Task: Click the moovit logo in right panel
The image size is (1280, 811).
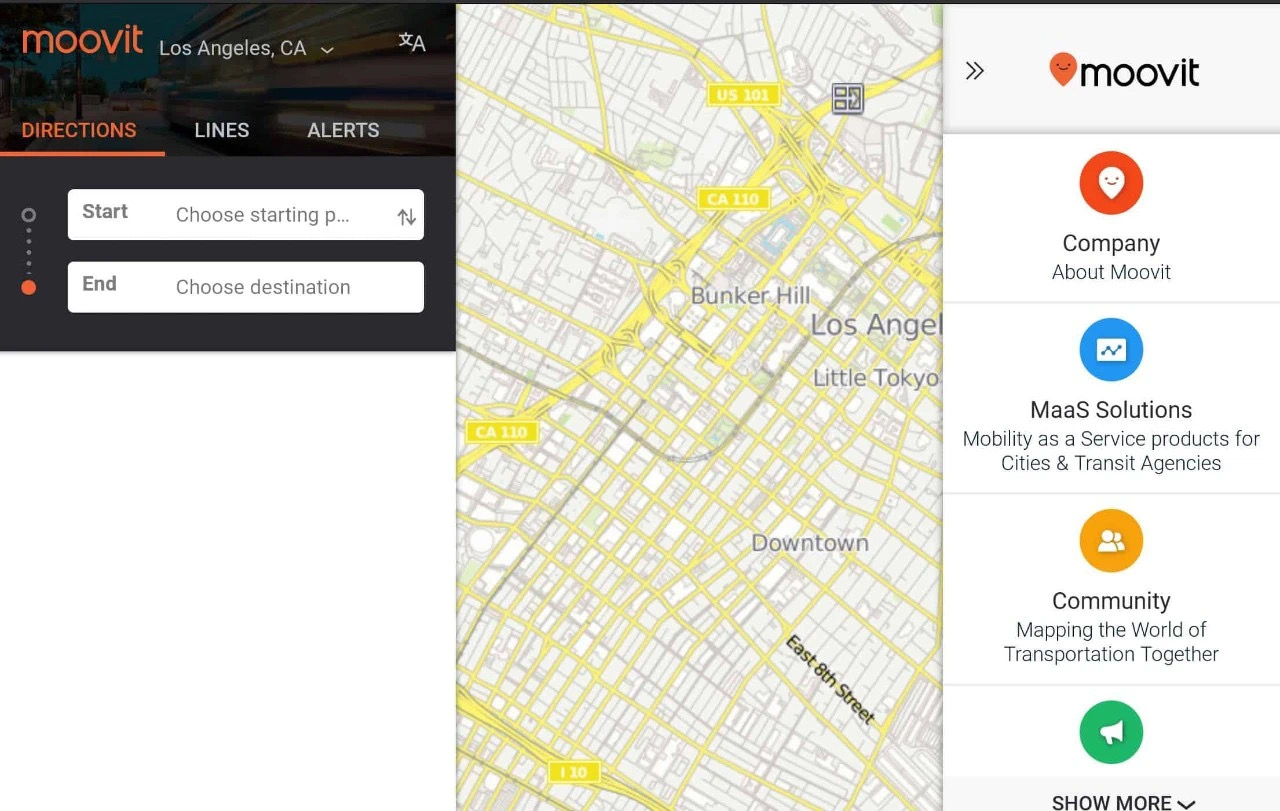Action: 1124,70
